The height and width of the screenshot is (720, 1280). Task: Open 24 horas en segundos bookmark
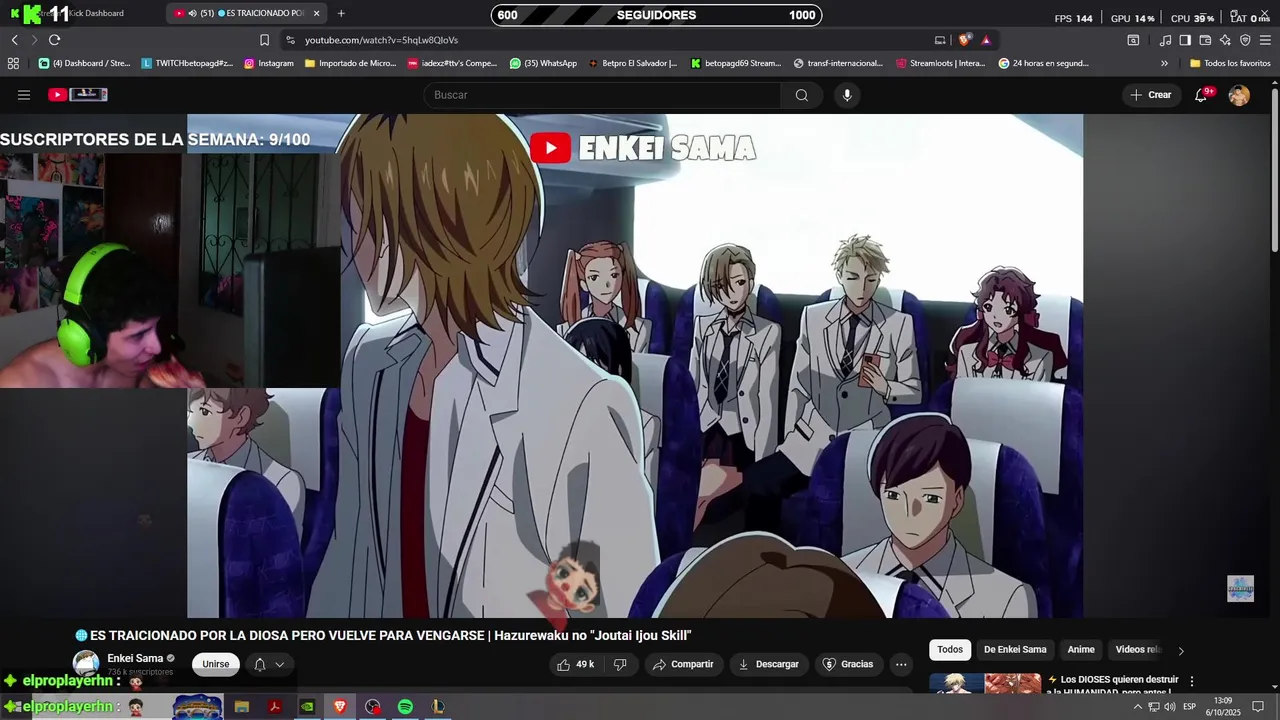click(1044, 63)
